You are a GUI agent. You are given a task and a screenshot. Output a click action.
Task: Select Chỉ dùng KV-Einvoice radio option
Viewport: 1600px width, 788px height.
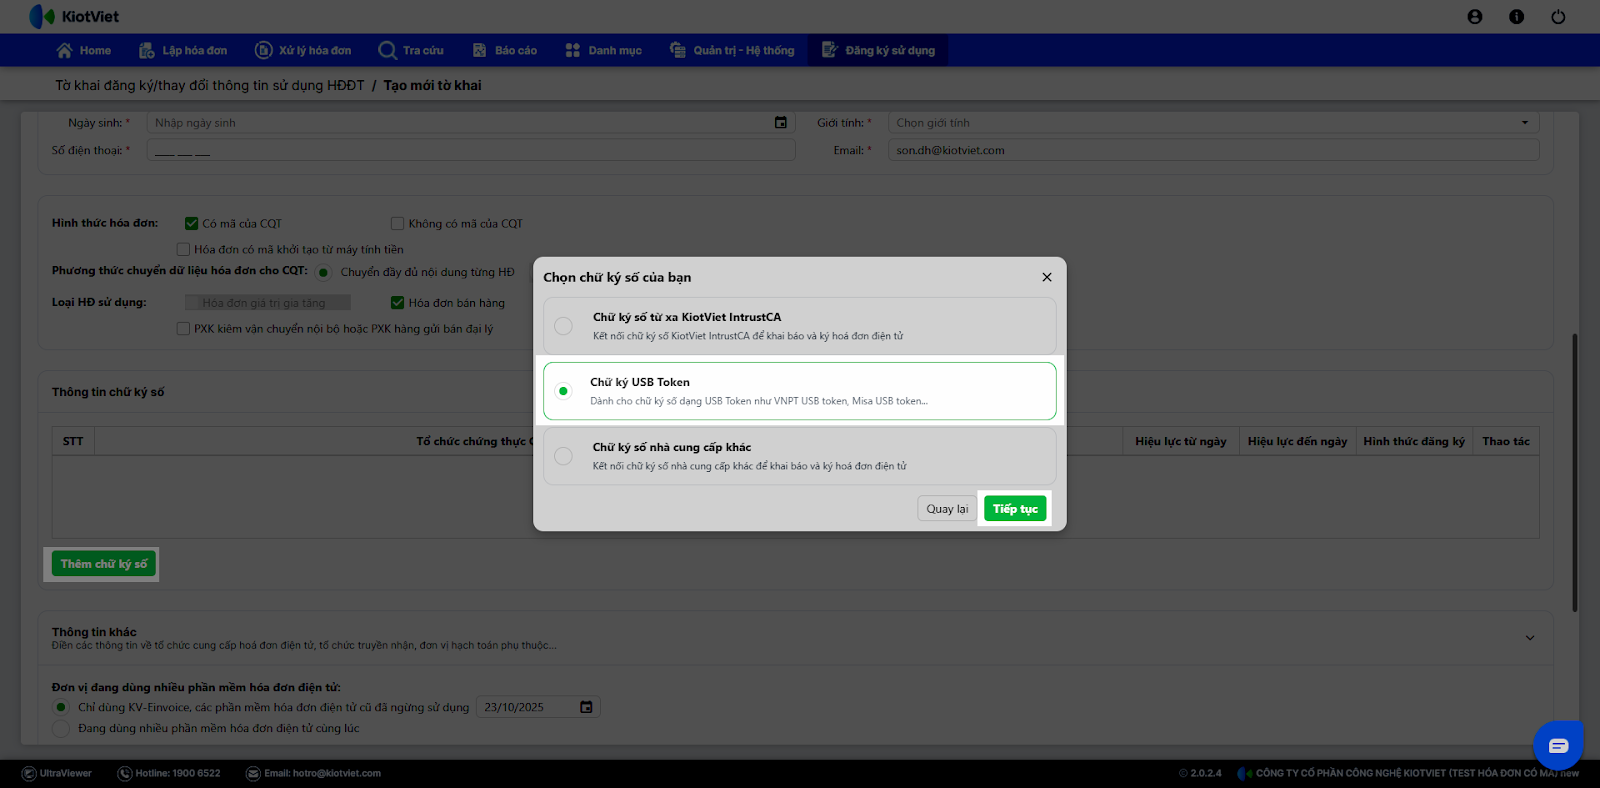pos(61,707)
